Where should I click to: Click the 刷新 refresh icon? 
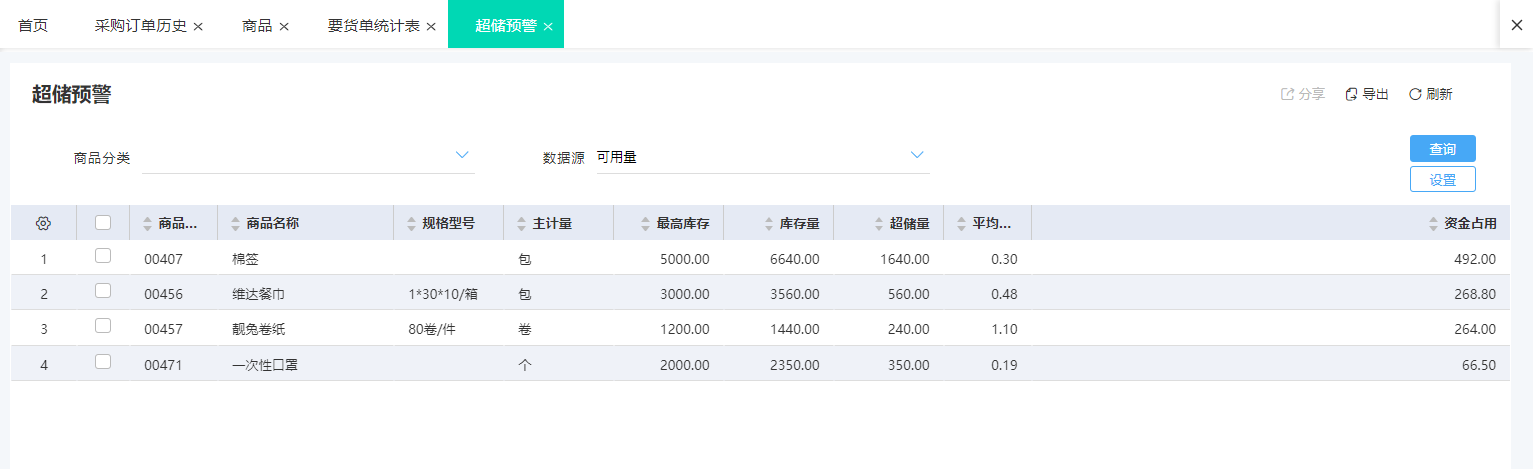coord(1415,94)
